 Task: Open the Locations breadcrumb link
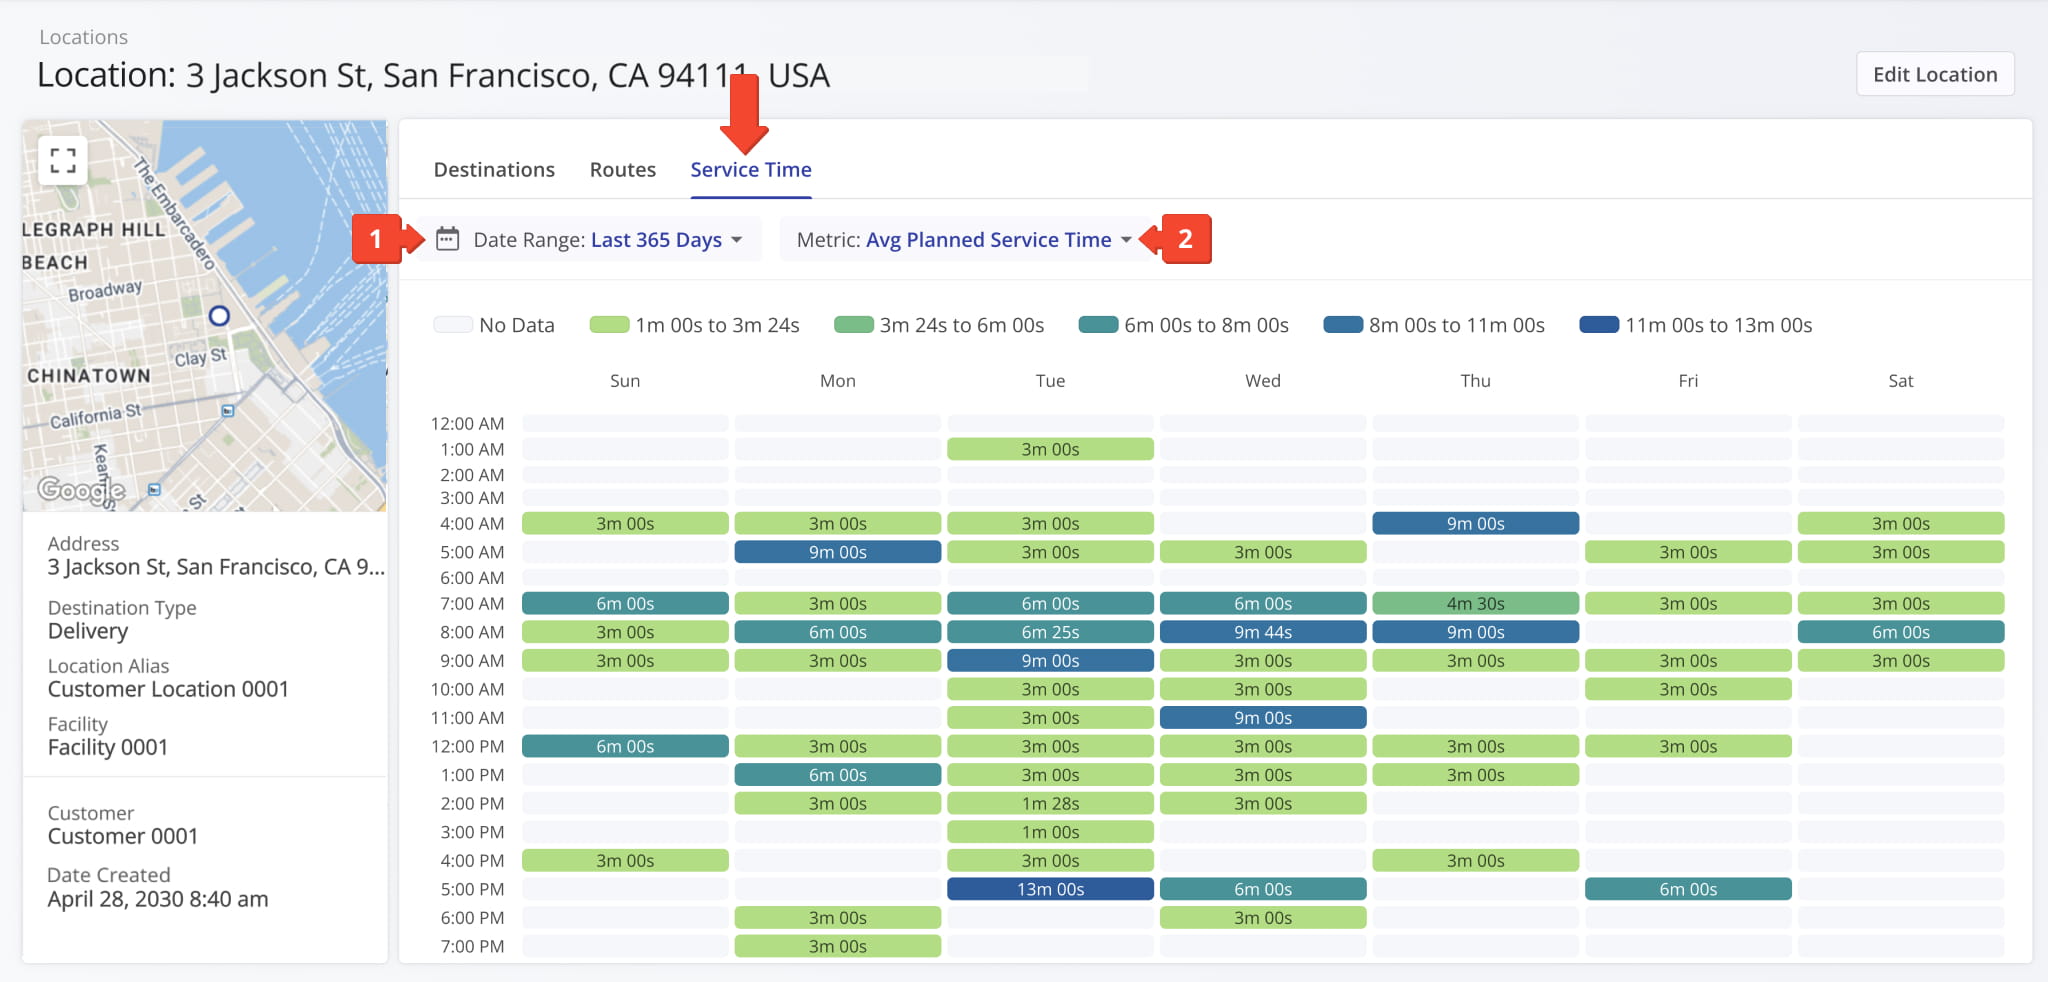83,36
